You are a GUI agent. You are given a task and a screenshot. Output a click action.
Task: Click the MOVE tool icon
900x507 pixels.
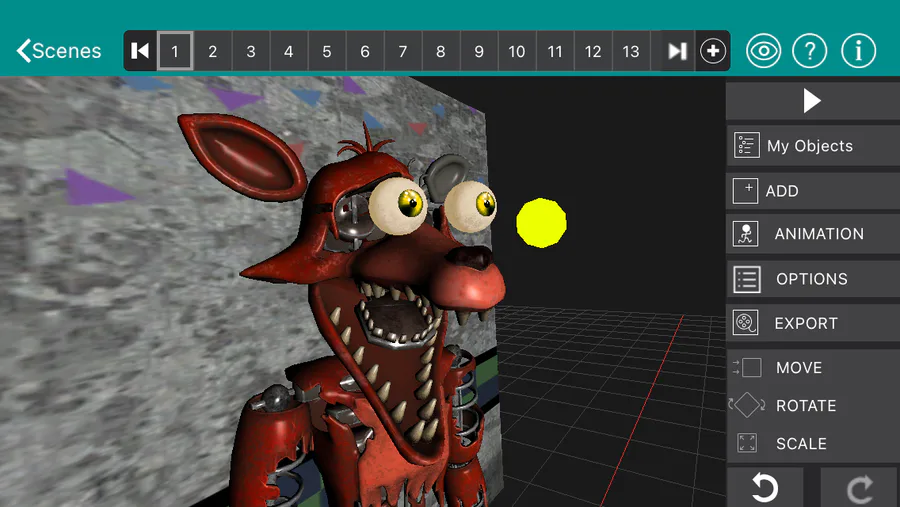747,367
